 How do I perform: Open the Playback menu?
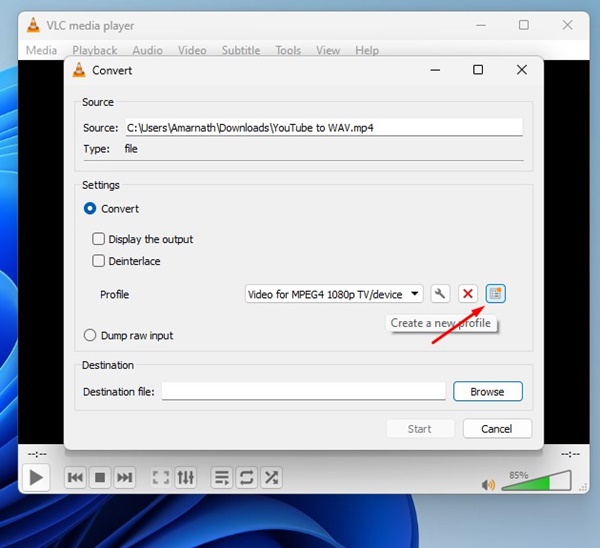(x=95, y=50)
